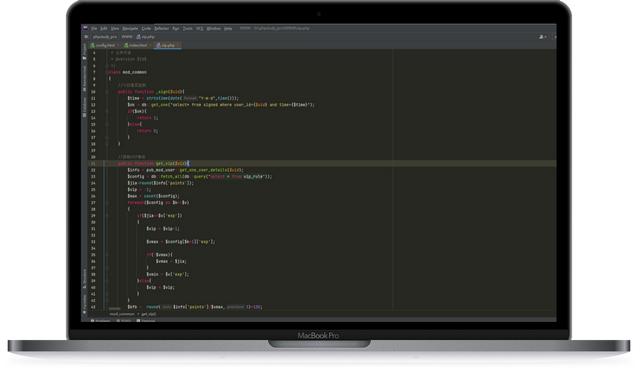Image resolution: width=640 pixels, height=370 pixels.
Task: Collapse the foreach loop fold marker
Action: 107,203
